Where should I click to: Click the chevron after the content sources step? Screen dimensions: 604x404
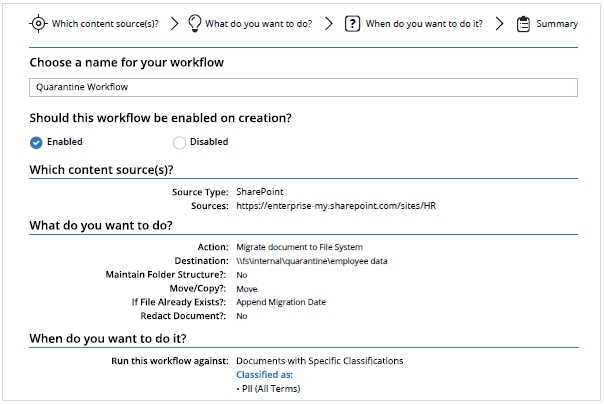[174, 24]
